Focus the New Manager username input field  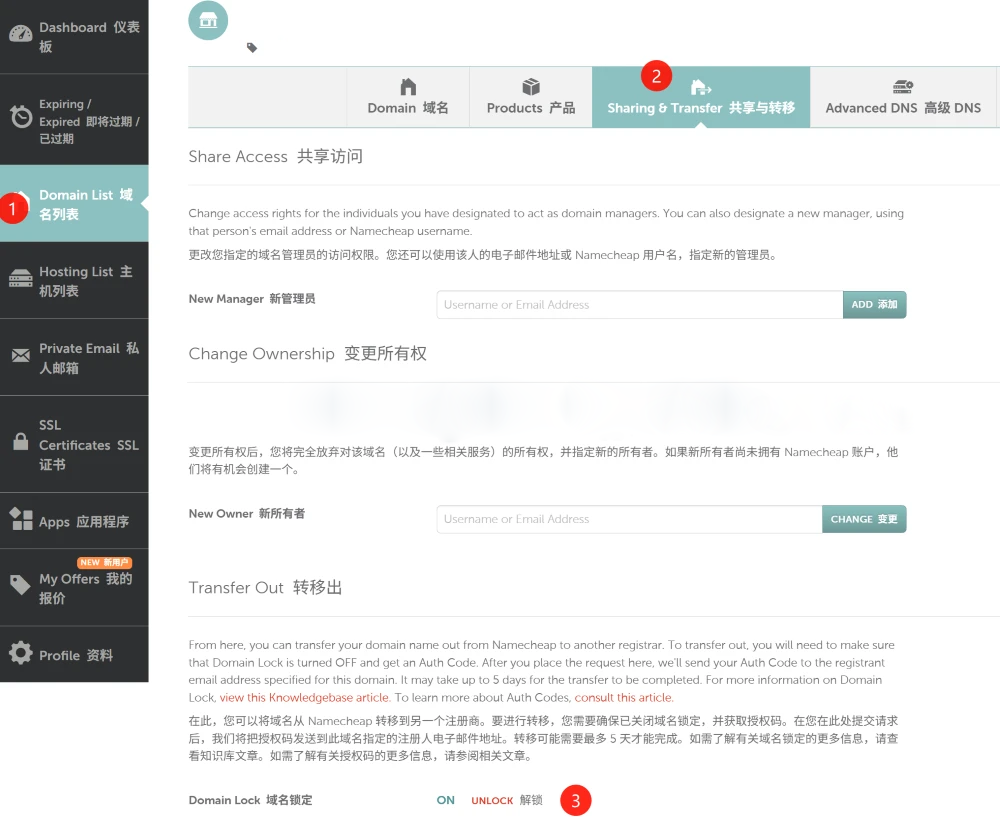tap(639, 305)
